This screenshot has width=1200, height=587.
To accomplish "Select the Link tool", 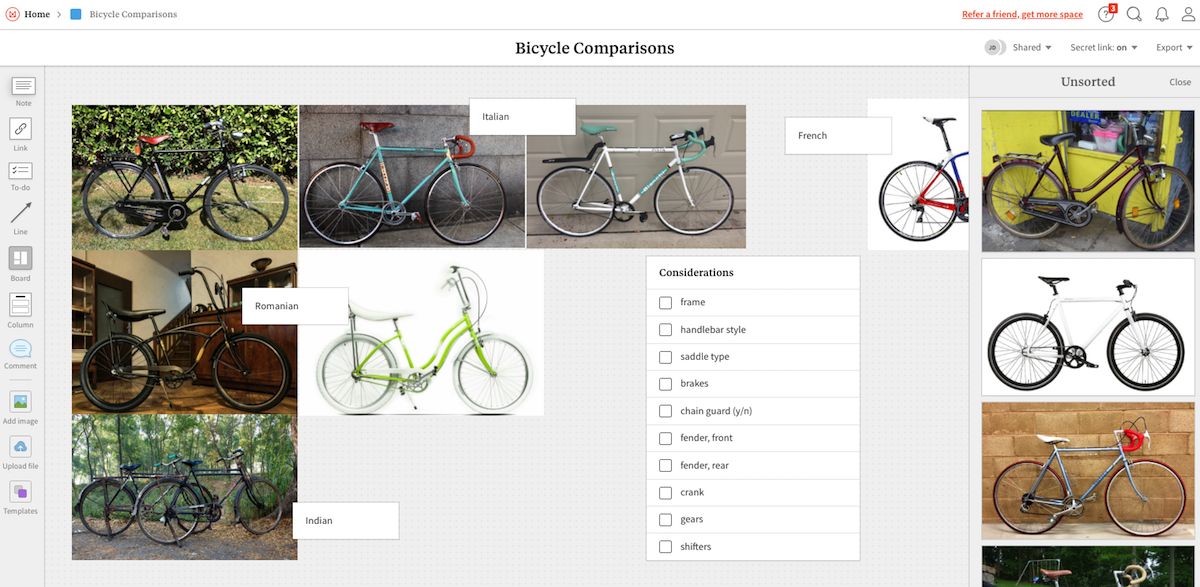I will (21, 129).
